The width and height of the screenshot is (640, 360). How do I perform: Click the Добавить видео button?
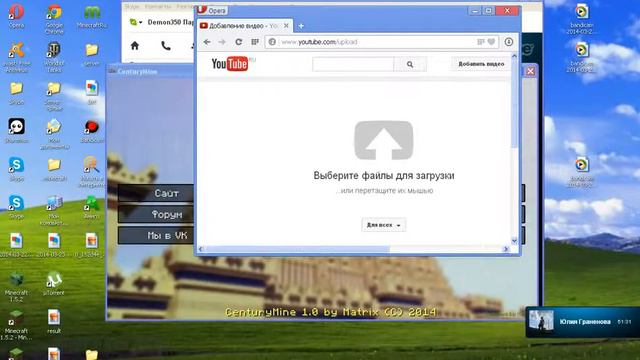tap(481, 64)
